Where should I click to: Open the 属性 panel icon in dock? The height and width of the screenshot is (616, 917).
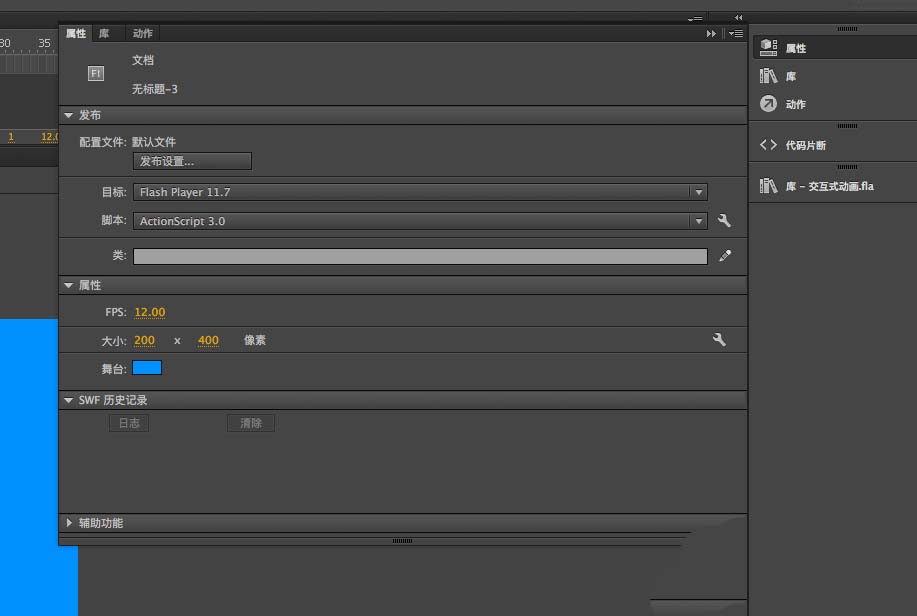[768, 47]
